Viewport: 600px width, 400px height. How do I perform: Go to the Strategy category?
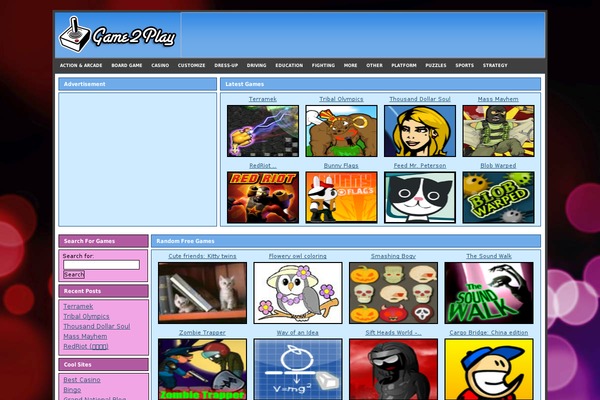pyautogui.click(x=495, y=65)
